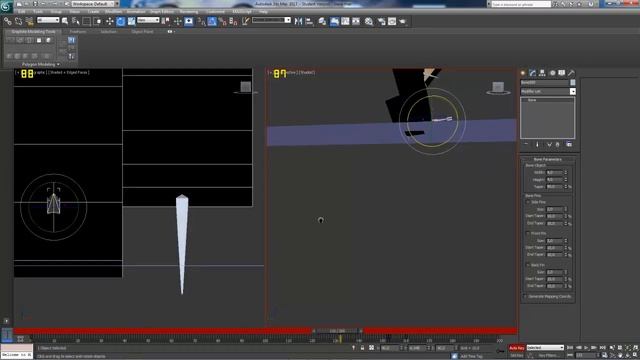
Task: Collapse the Bone Parameters rollout
Action: pos(547,159)
